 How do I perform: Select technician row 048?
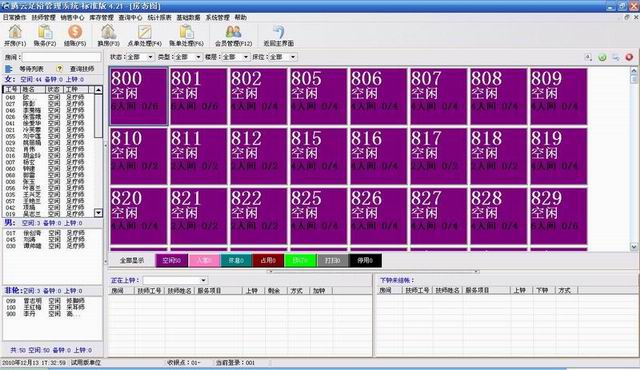[x=48, y=97]
